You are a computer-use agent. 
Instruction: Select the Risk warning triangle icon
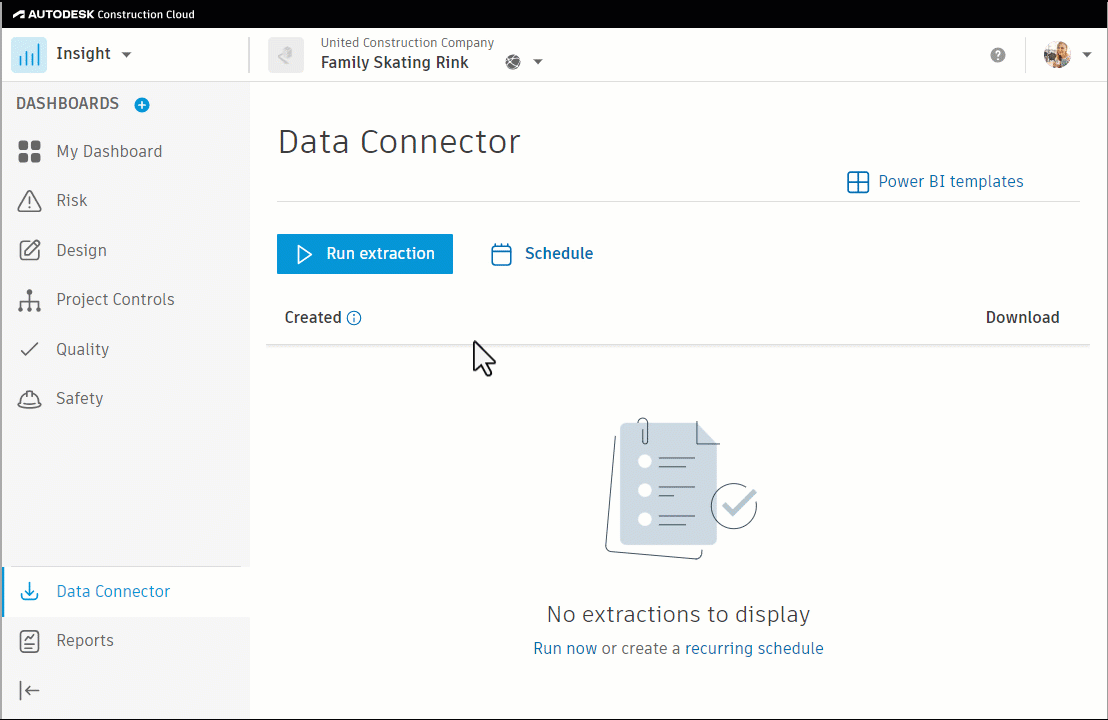(29, 200)
